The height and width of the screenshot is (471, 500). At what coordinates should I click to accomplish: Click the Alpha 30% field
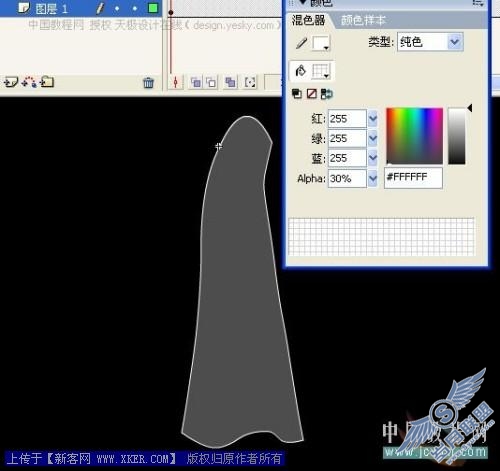point(347,179)
